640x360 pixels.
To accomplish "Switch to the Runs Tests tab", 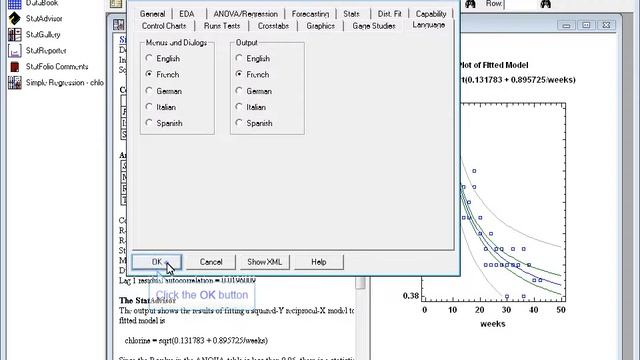I will pyautogui.click(x=222, y=26).
